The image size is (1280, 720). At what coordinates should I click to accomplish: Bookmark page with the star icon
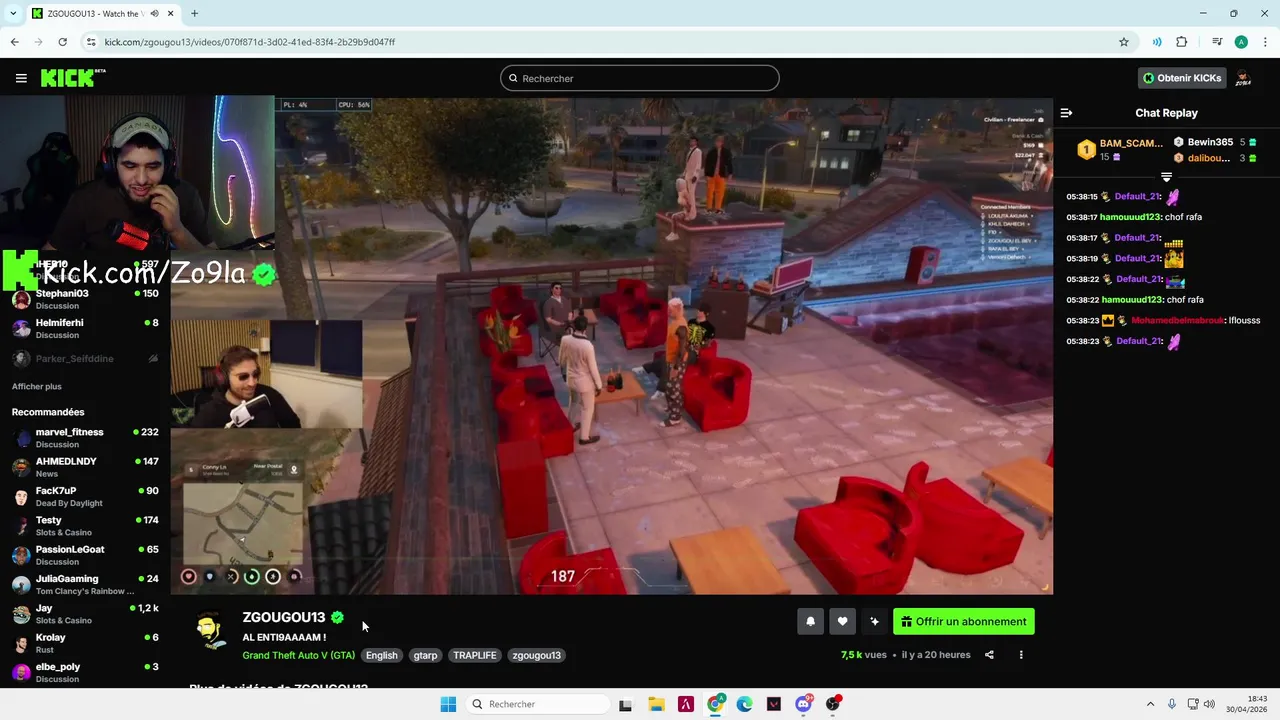pyautogui.click(x=1124, y=42)
